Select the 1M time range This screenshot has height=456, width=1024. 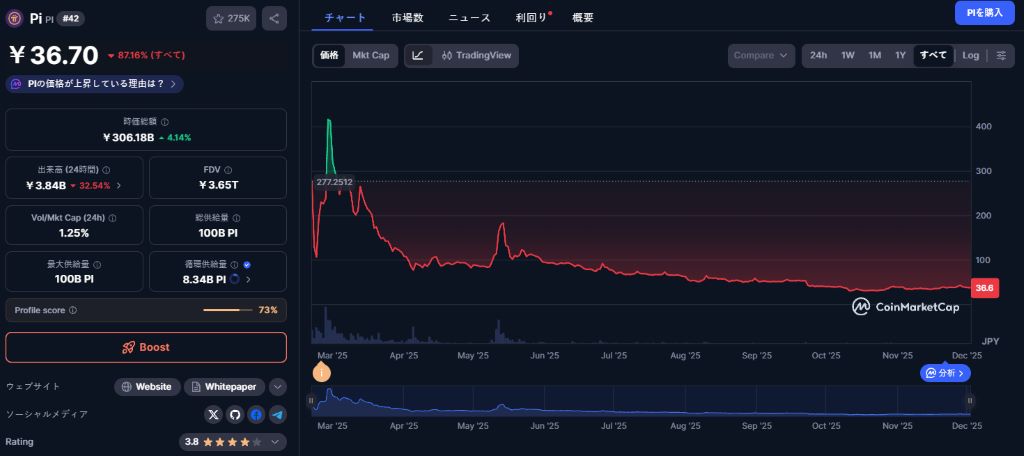pos(874,55)
